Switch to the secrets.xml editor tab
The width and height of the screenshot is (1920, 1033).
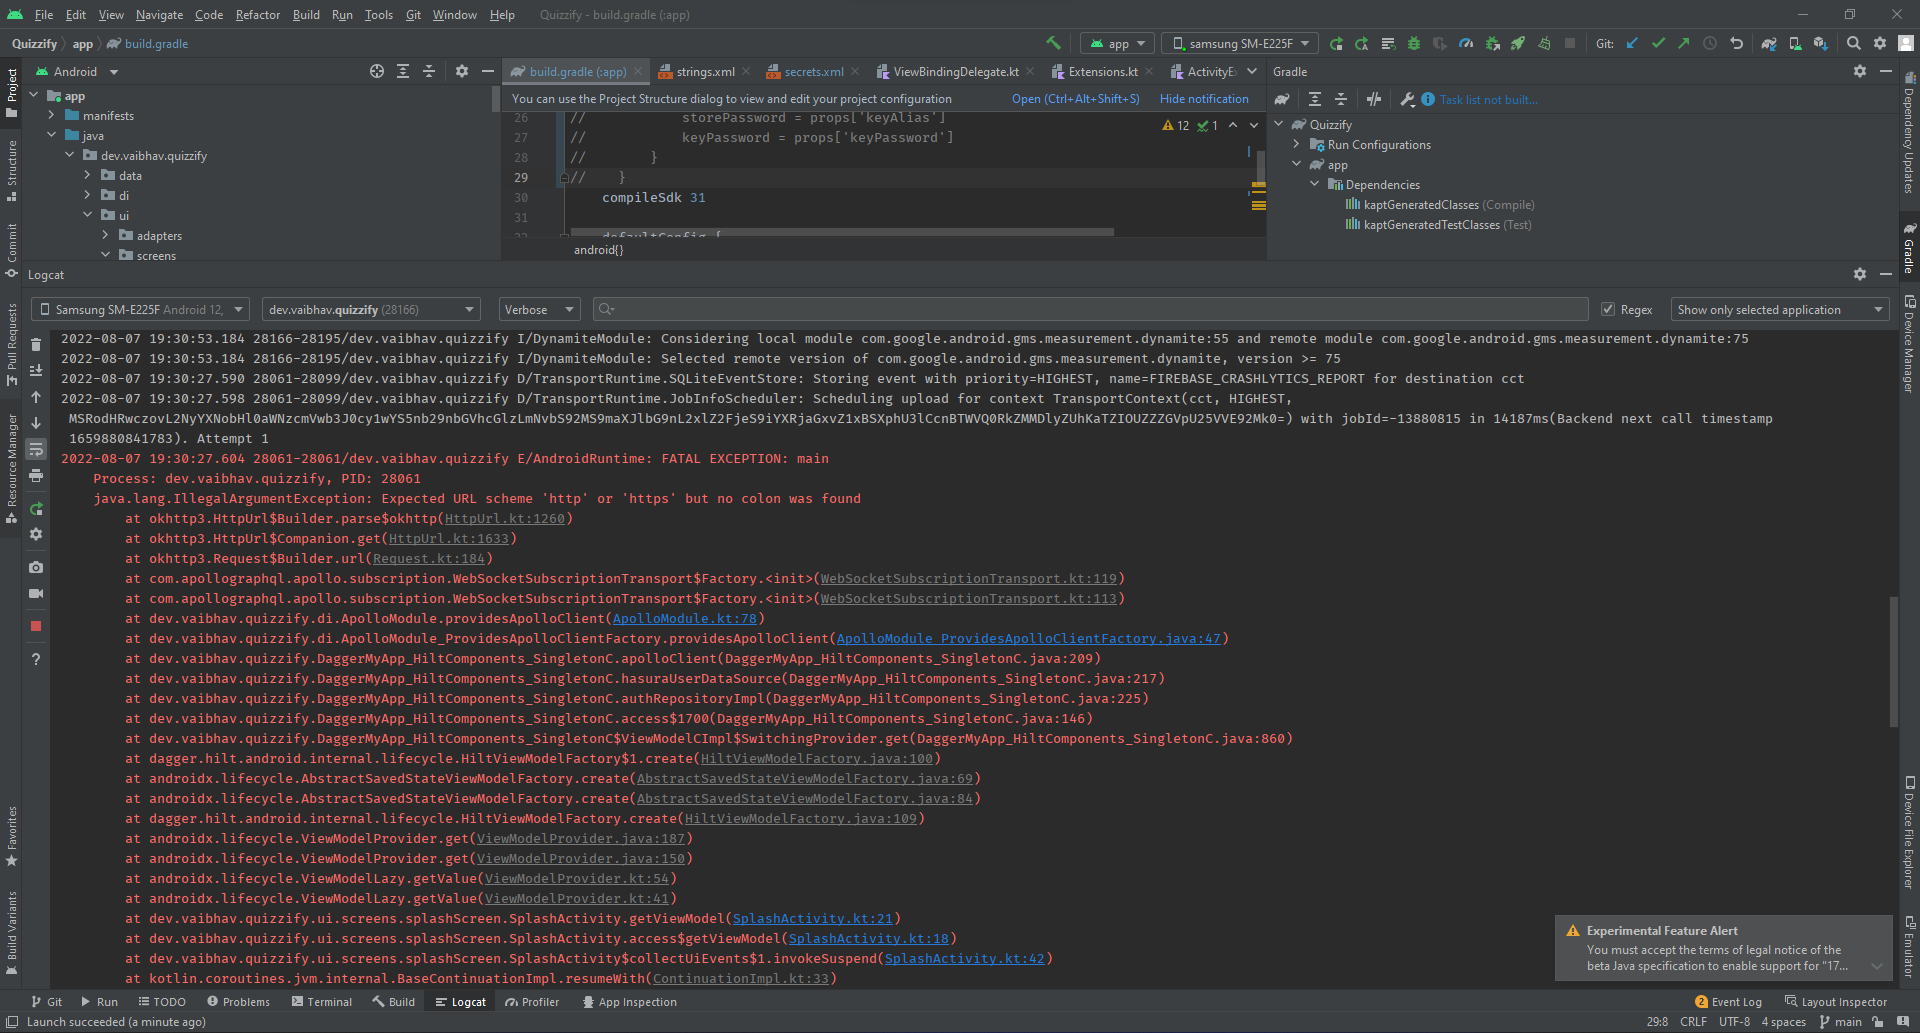pos(814,71)
